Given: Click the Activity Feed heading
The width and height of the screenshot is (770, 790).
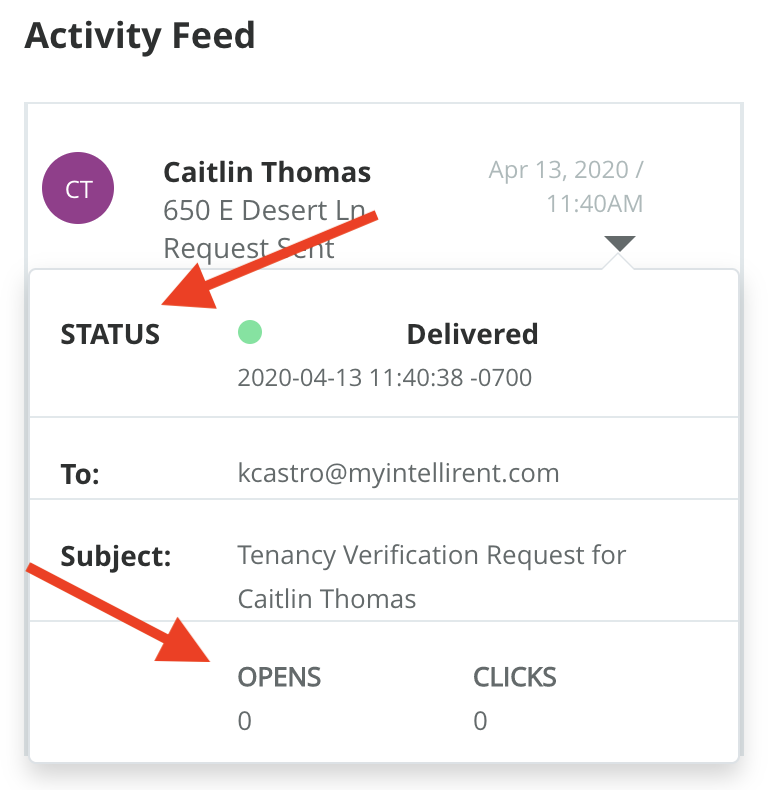Looking at the screenshot, I should [140, 36].
